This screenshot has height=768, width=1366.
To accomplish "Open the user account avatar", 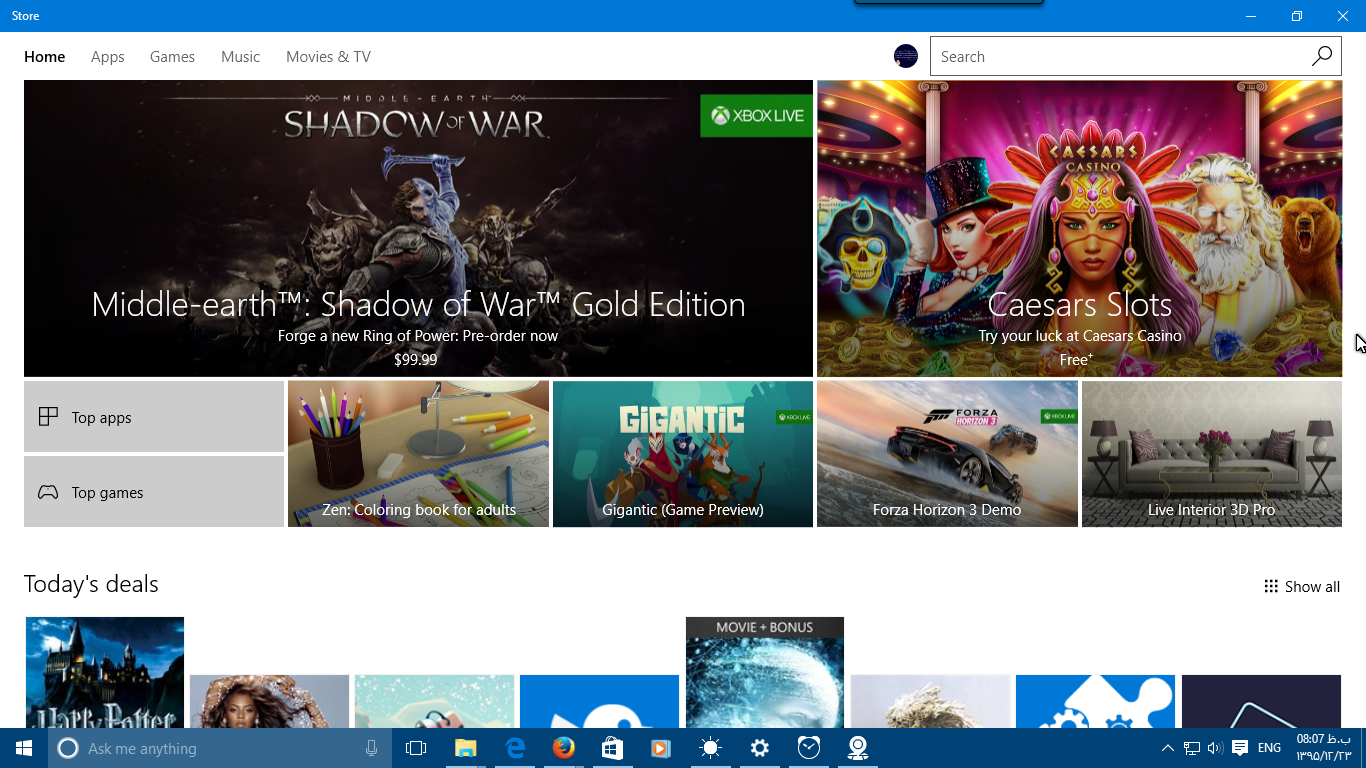I will (906, 56).
